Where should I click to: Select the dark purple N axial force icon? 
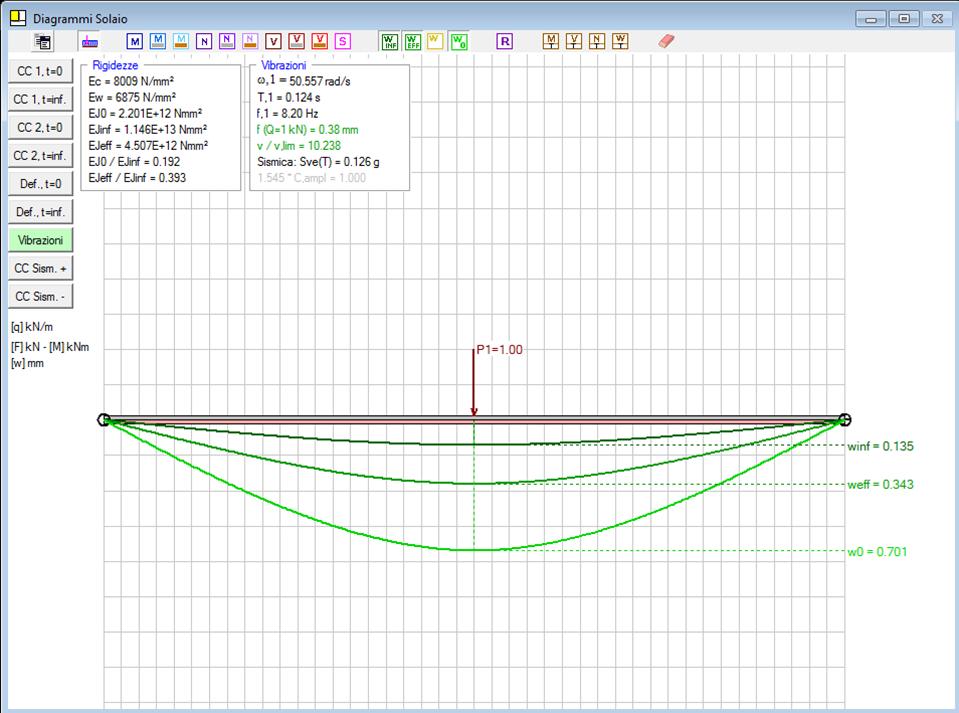pyautogui.click(x=204, y=41)
